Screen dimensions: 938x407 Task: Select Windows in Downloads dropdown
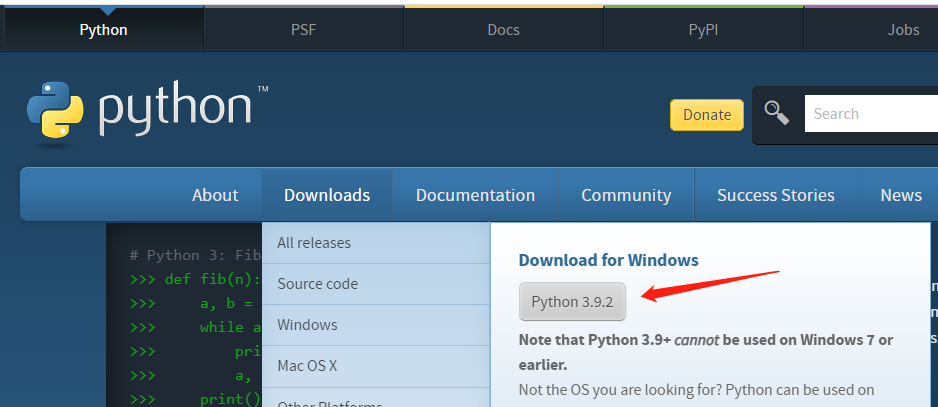tap(376, 325)
